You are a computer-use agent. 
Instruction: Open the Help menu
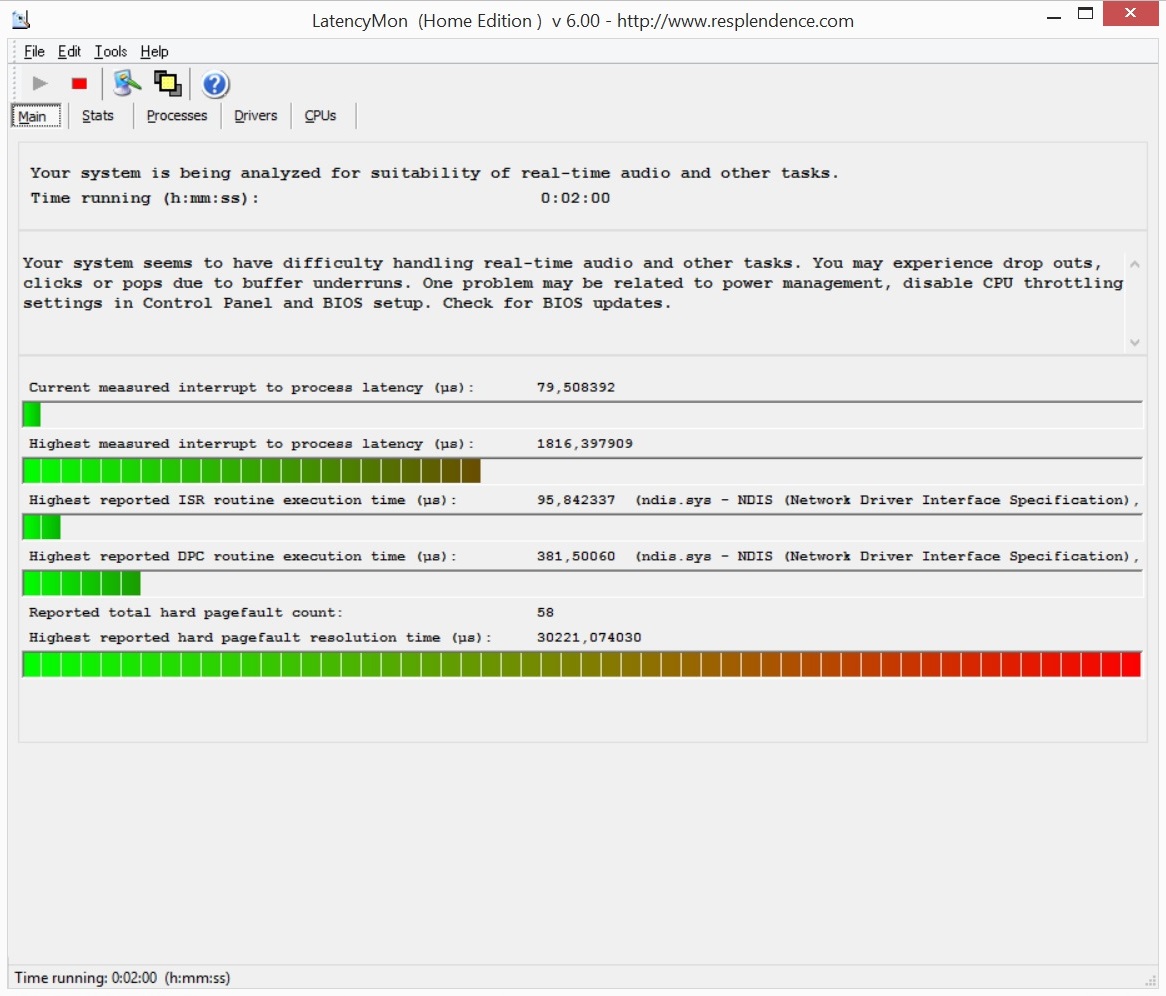[154, 51]
